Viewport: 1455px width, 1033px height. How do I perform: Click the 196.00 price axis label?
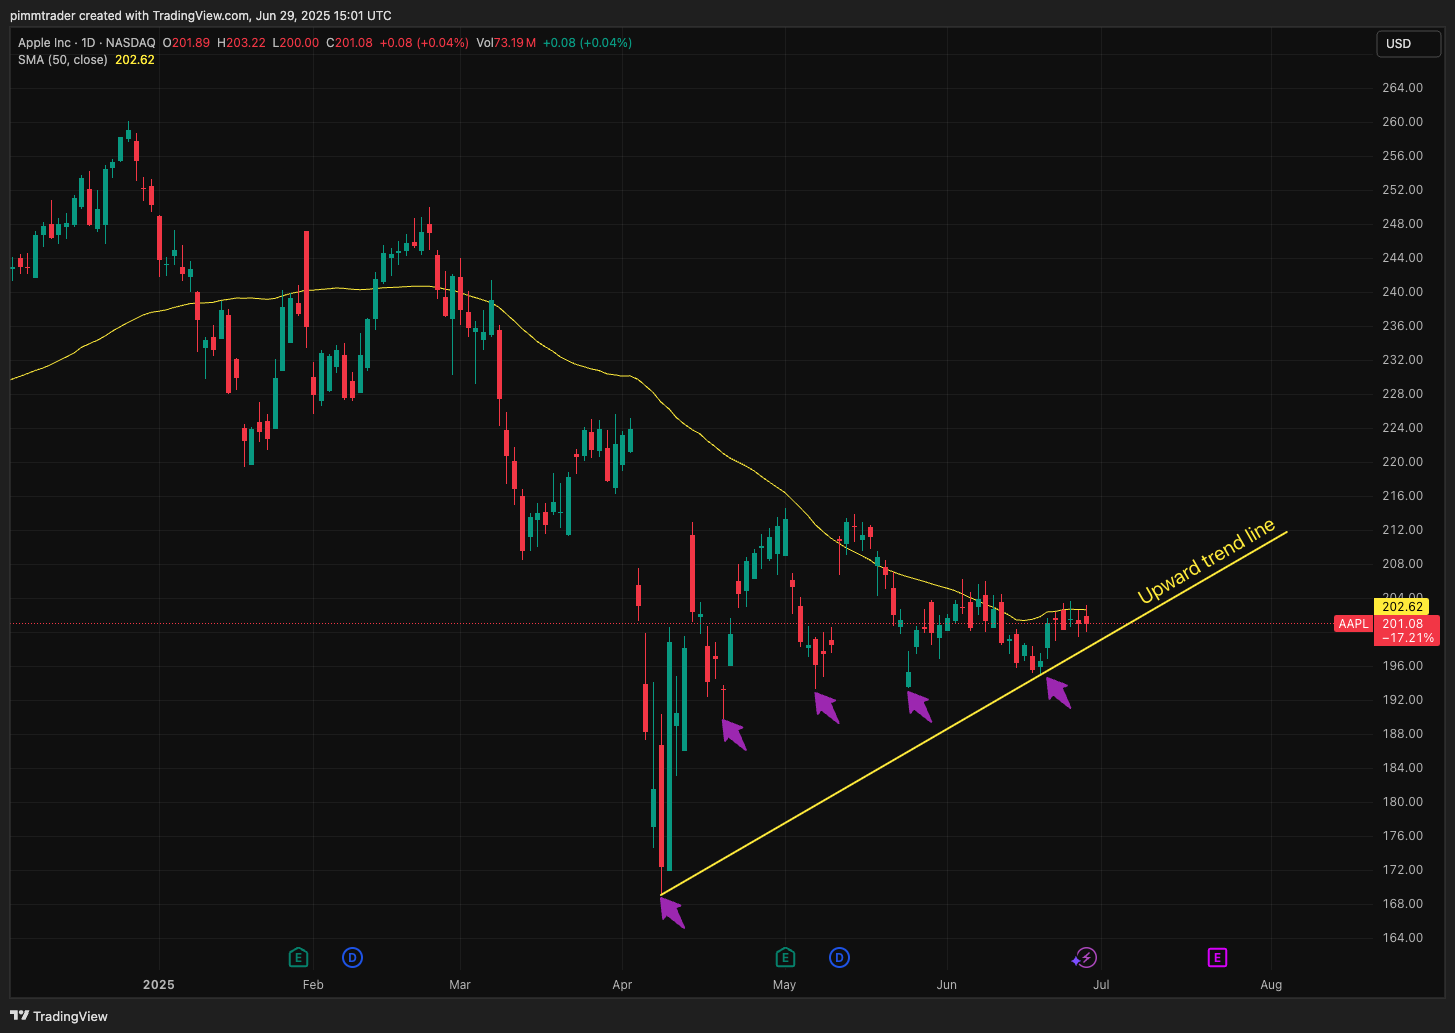coord(1402,666)
